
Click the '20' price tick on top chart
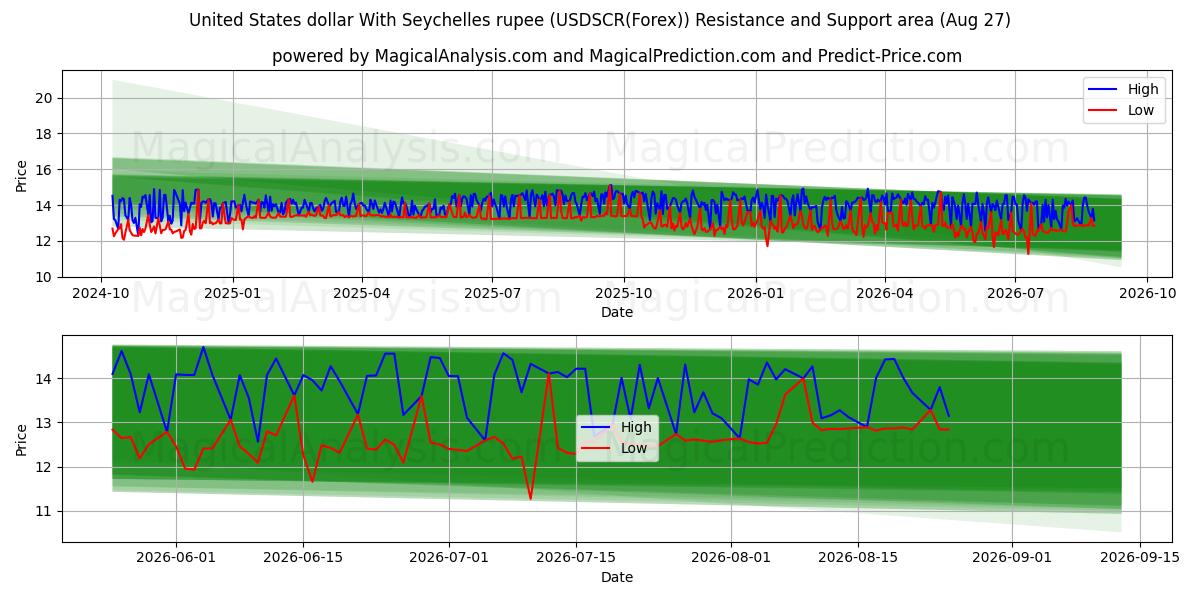(x=44, y=98)
